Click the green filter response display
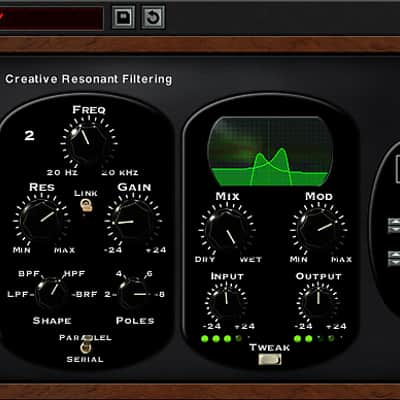 click(270, 151)
